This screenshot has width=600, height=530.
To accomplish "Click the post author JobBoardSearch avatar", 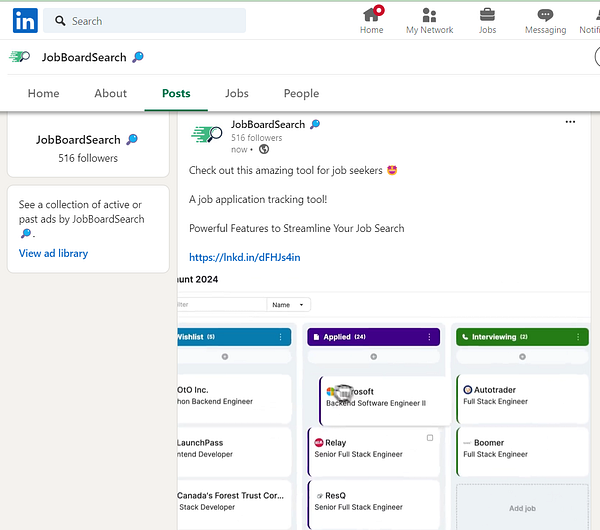I will (x=207, y=134).
